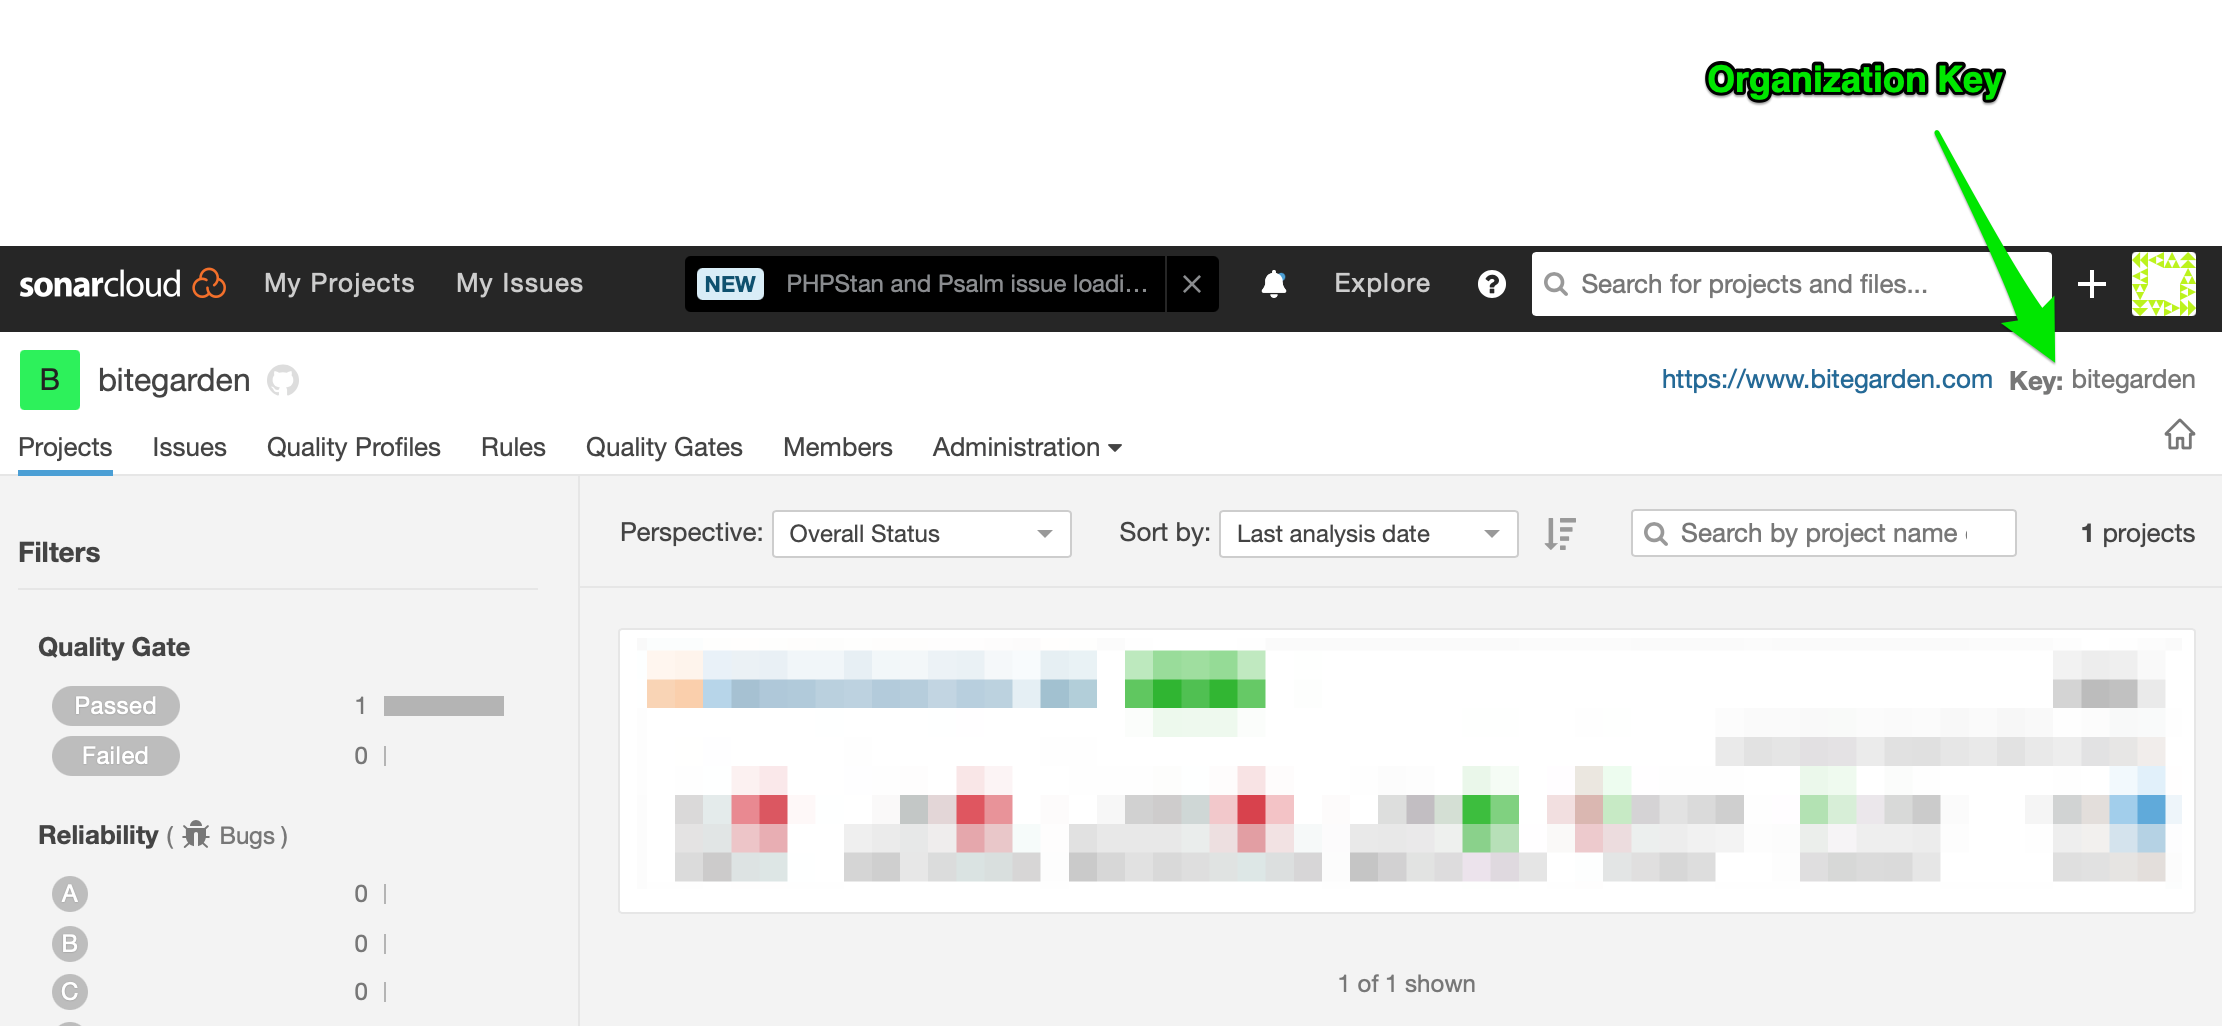Filter Reliability by rating B

click(x=70, y=944)
